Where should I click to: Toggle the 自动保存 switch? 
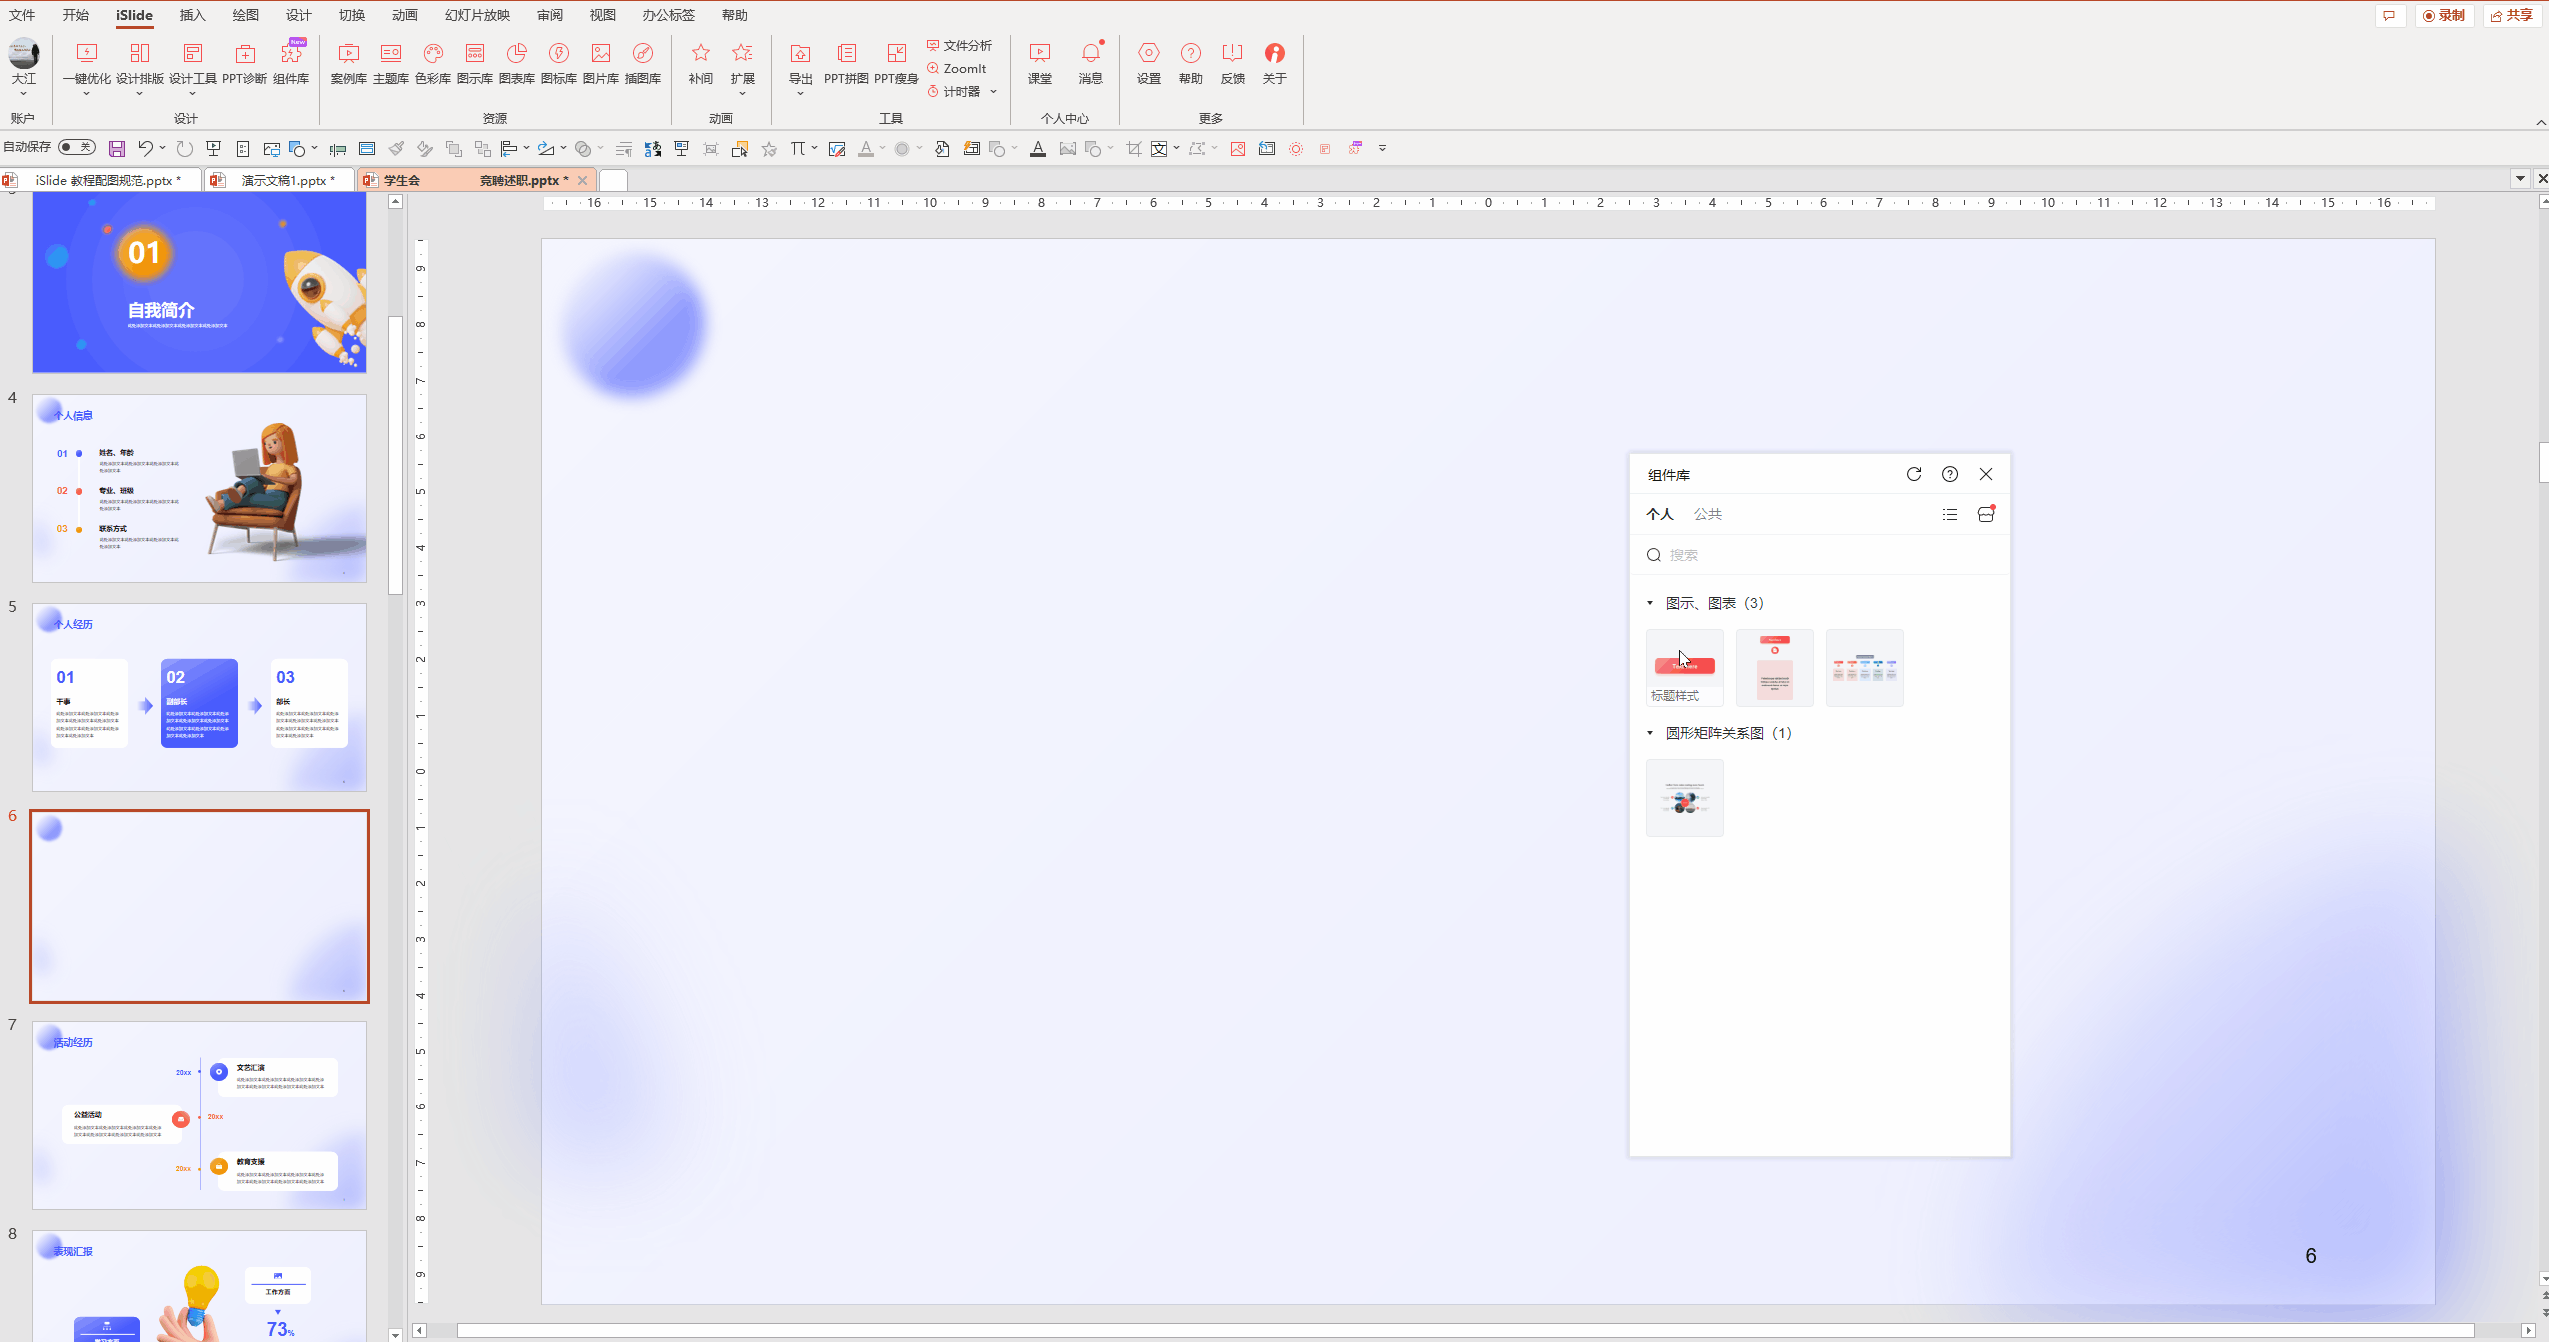tap(77, 147)
